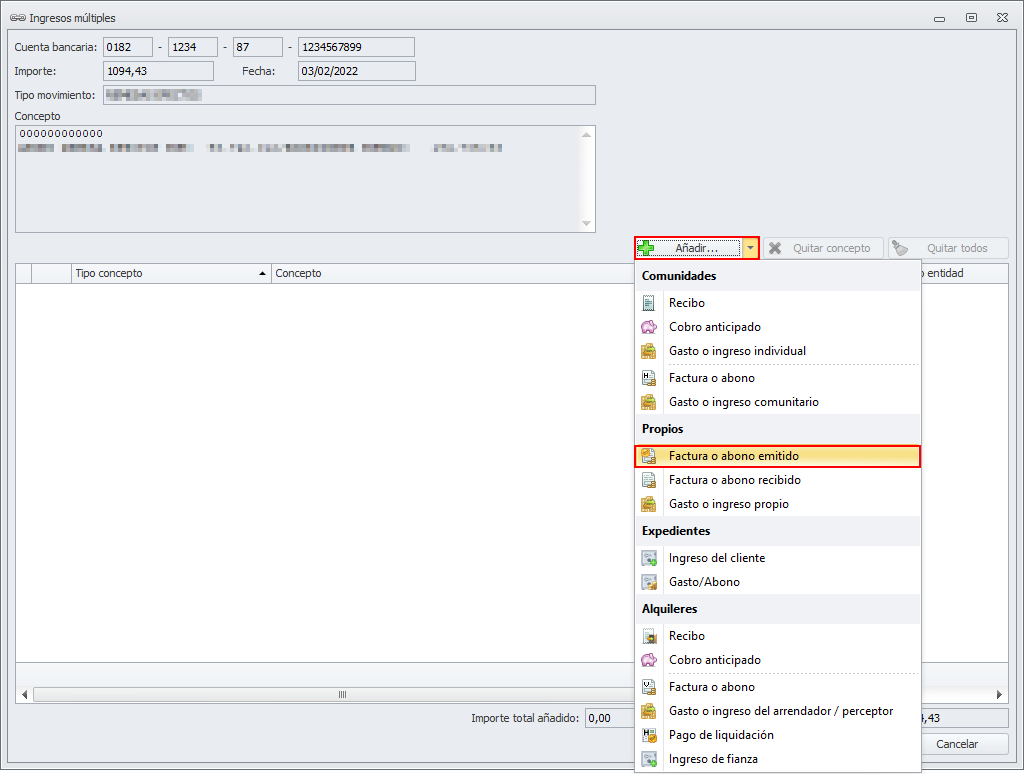Select Factura o abono emitido
This screenshot has width=1024, height=774.
point(778,456)
